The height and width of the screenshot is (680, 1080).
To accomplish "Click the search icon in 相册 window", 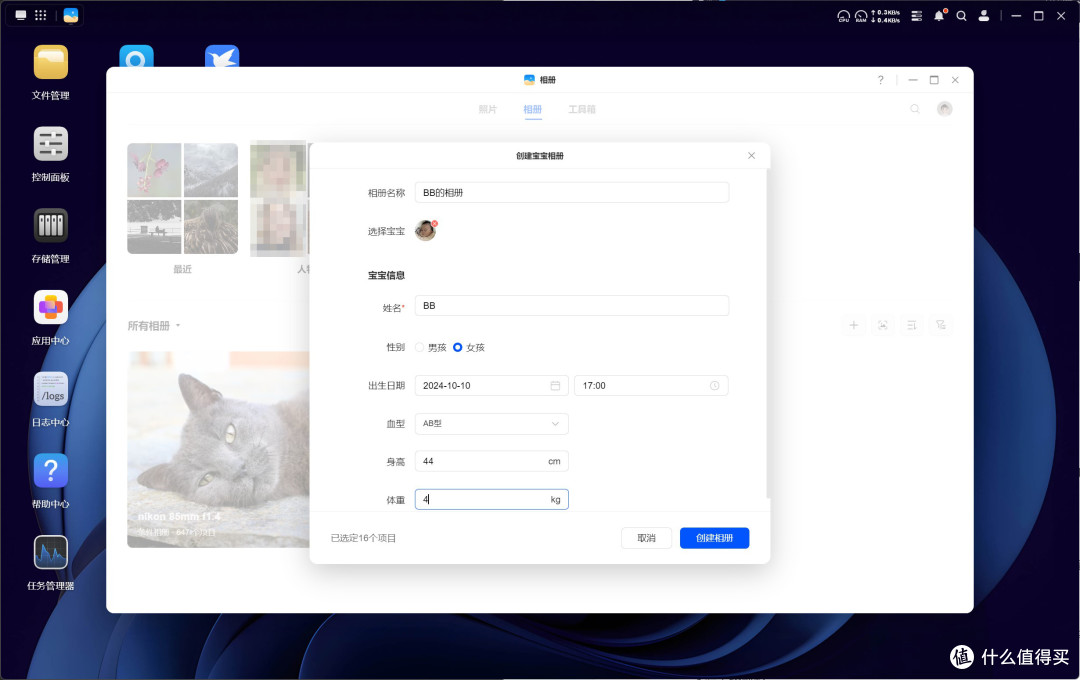I will [915, 109].
